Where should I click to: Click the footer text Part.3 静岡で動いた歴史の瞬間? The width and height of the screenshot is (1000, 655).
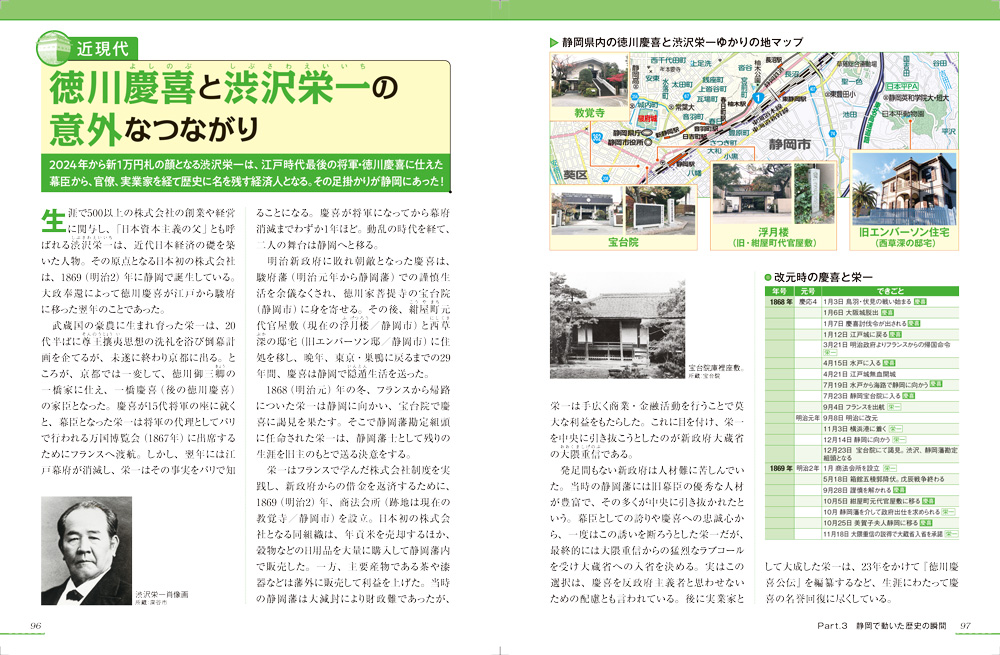click(x=882, y=626)
